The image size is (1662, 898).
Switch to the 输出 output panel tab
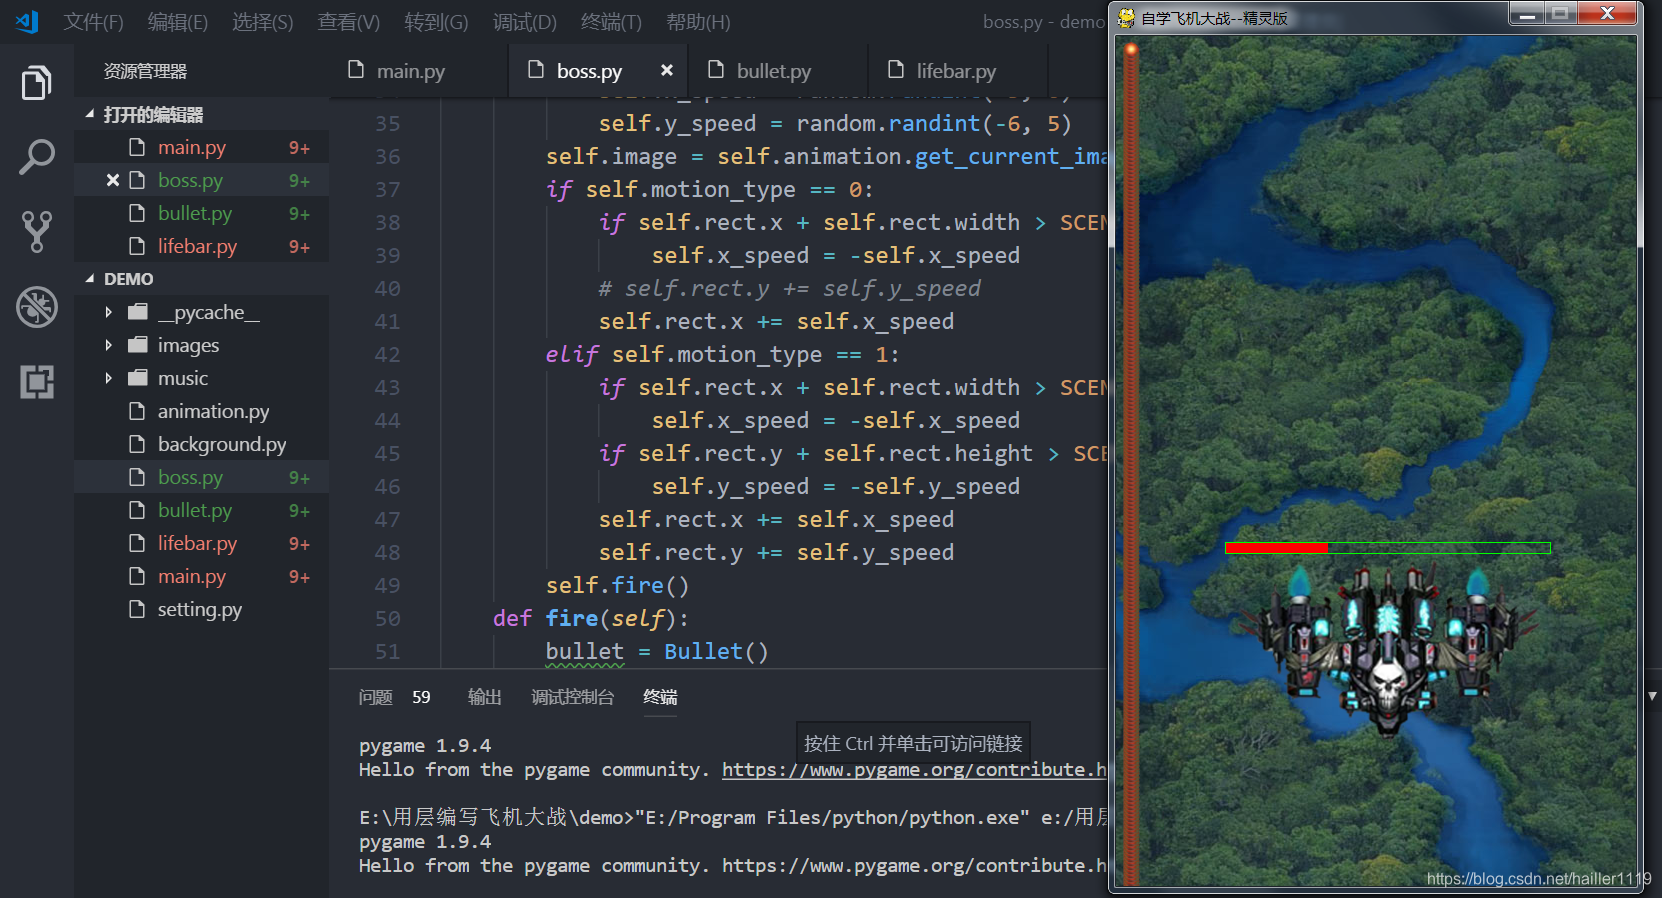(484, 697)
